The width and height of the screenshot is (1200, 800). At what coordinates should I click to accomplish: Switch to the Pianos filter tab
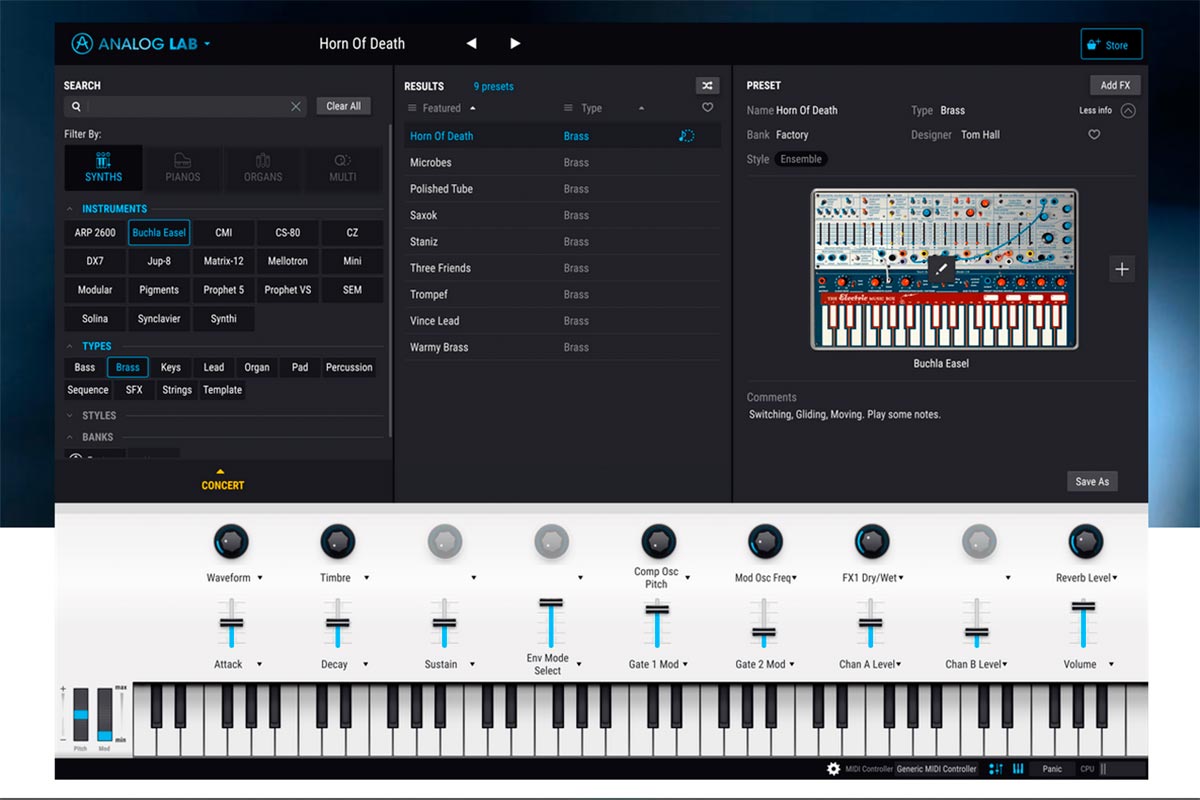pos(183,168)
